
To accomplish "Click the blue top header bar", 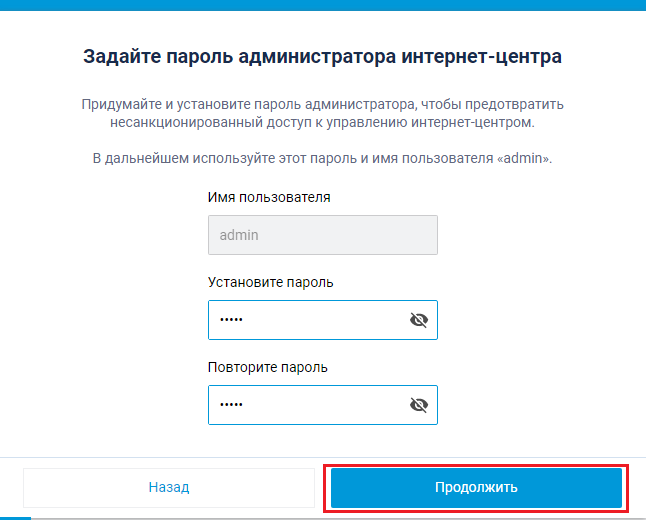I will coord(323,5).
